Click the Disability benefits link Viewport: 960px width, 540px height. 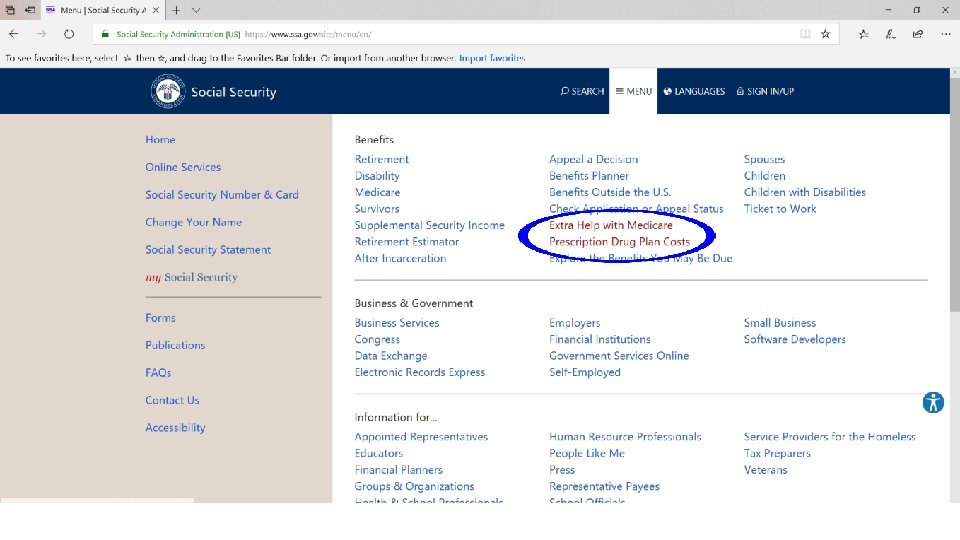click(x=377, y=176)
